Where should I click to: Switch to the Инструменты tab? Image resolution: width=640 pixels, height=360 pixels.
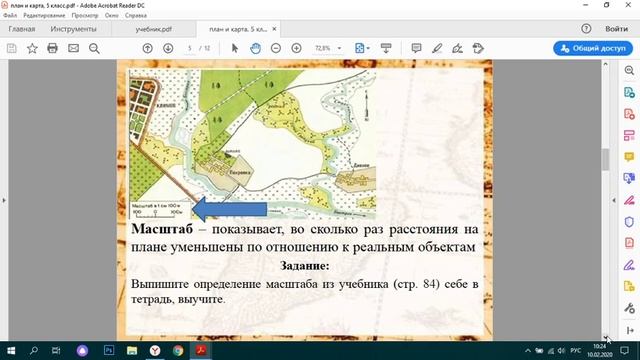pos(73,29)
